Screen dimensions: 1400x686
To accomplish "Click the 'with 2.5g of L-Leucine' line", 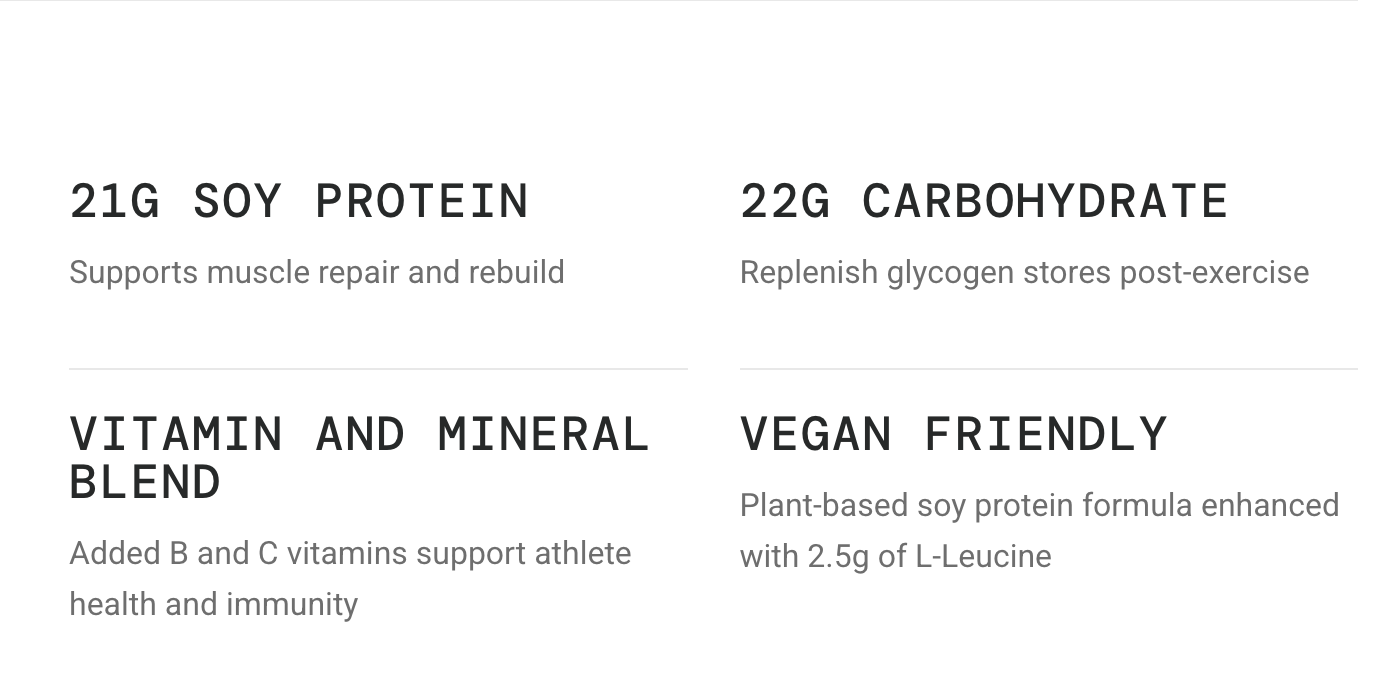I will click(x=895, y=556).
